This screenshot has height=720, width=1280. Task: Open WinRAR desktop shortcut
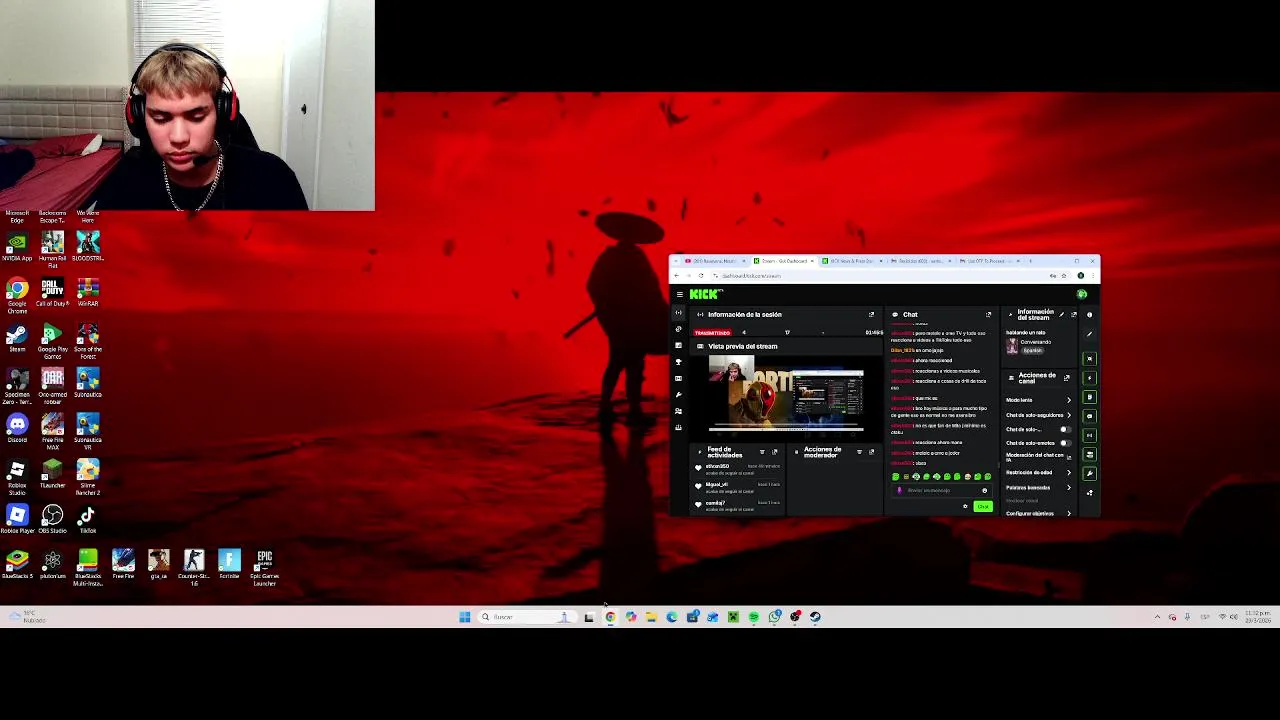click(x=88, y=292)
